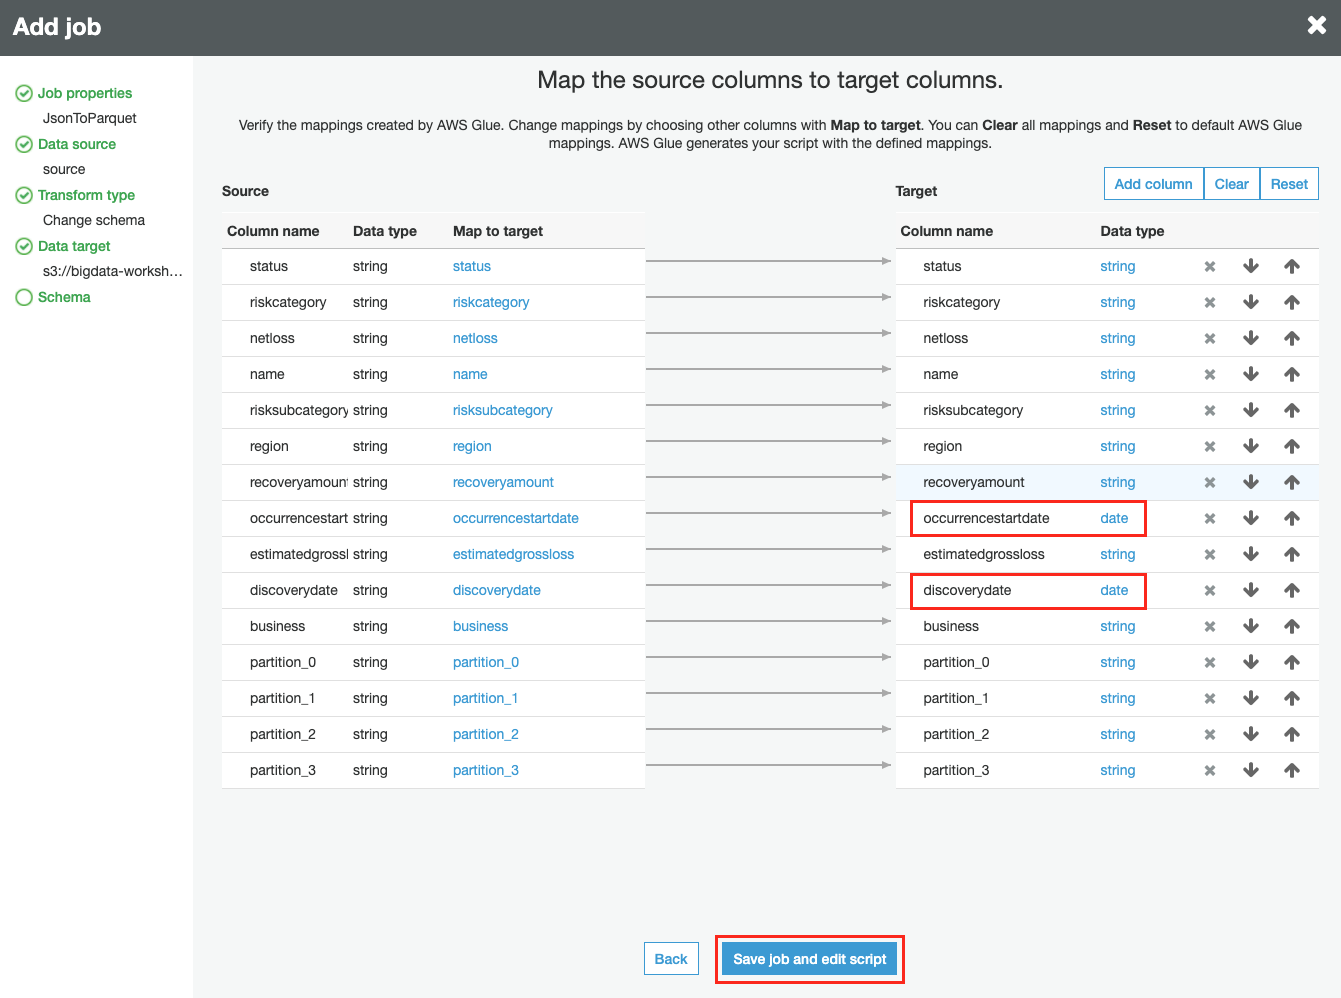This screenshot has width=1341, height=998.
Task: Move partition_3 target column up
Action: click(x=1291, y=771)
